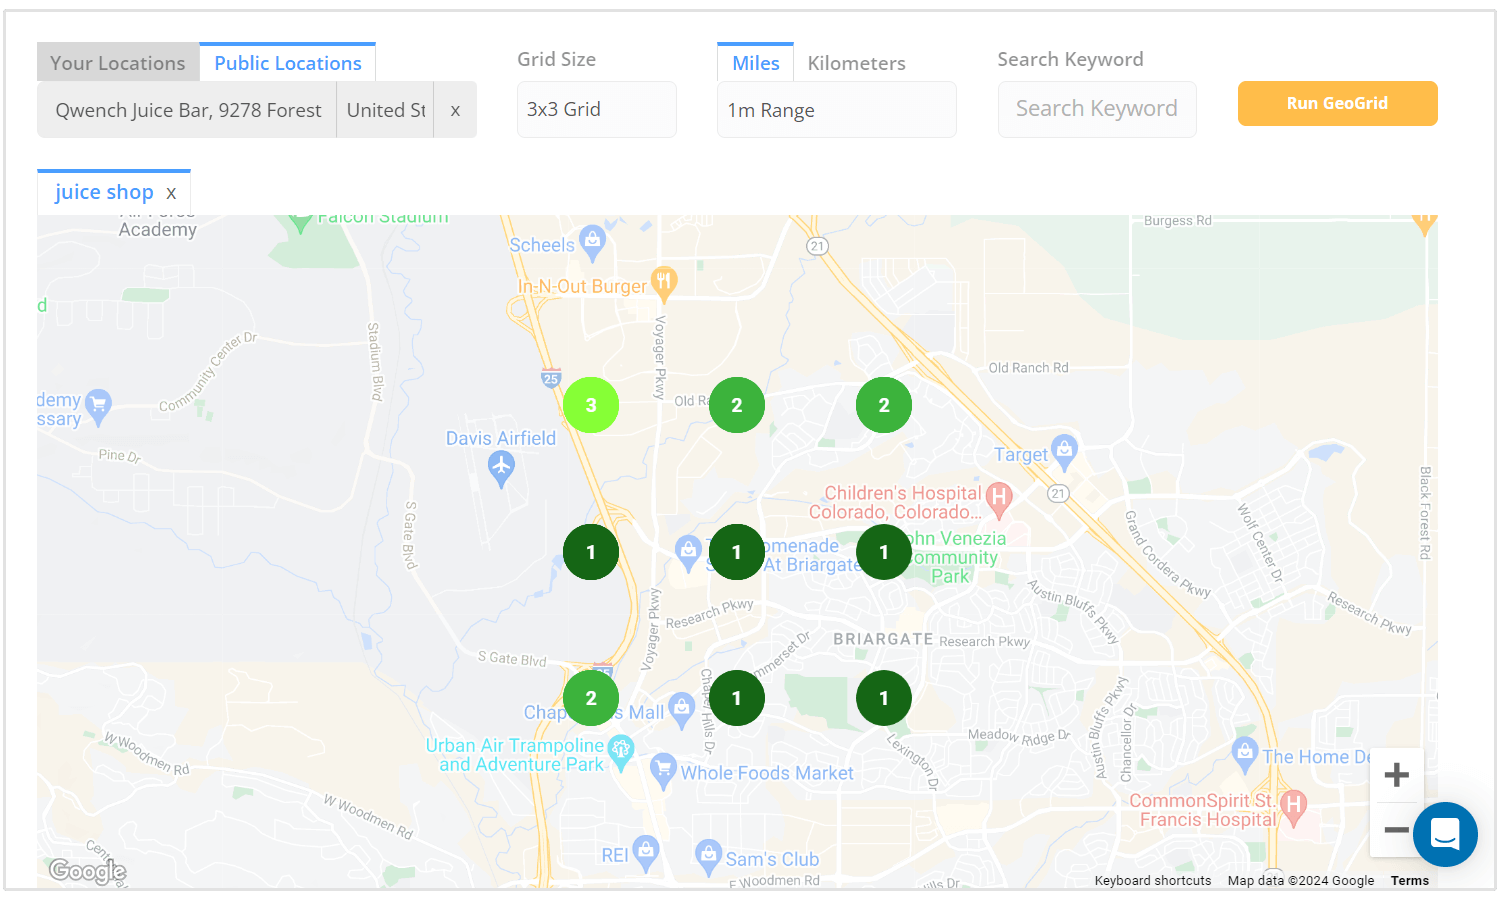Switch to Your Locations tab
The width and height of the screenshot is (1500, 900).
click(x=118, y=63)
